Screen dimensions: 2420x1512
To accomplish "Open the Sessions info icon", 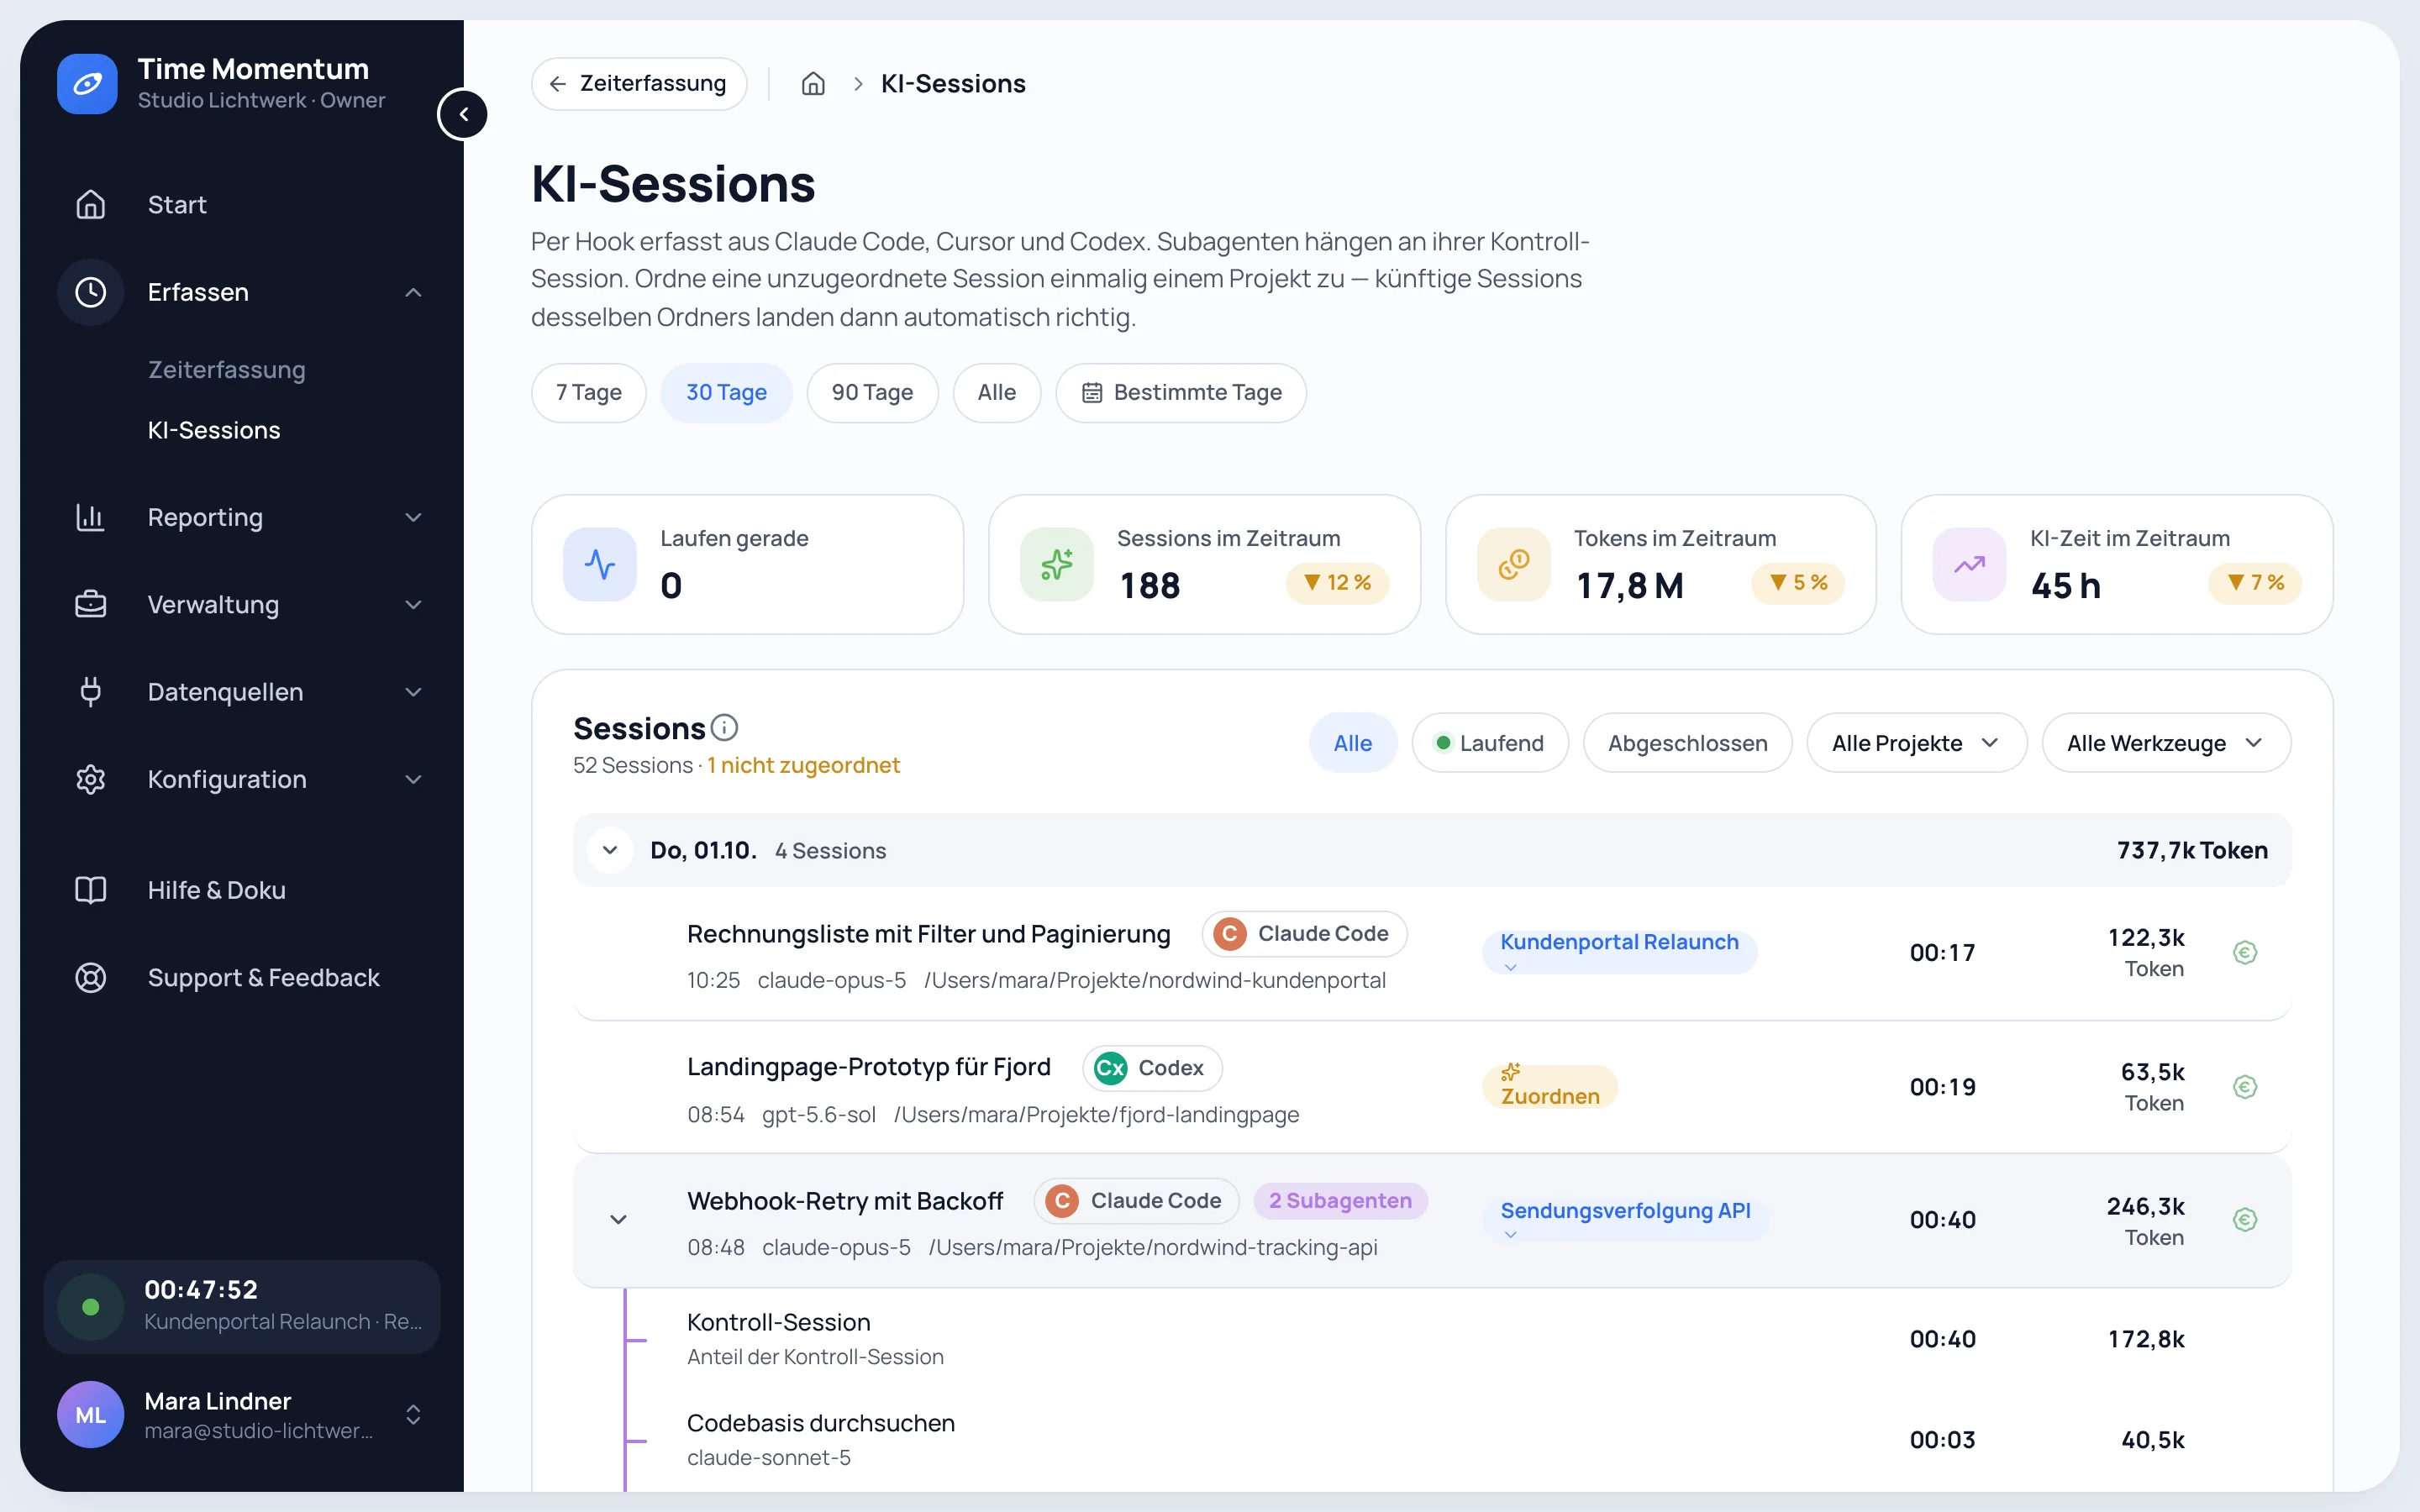I will click(724, 727).
